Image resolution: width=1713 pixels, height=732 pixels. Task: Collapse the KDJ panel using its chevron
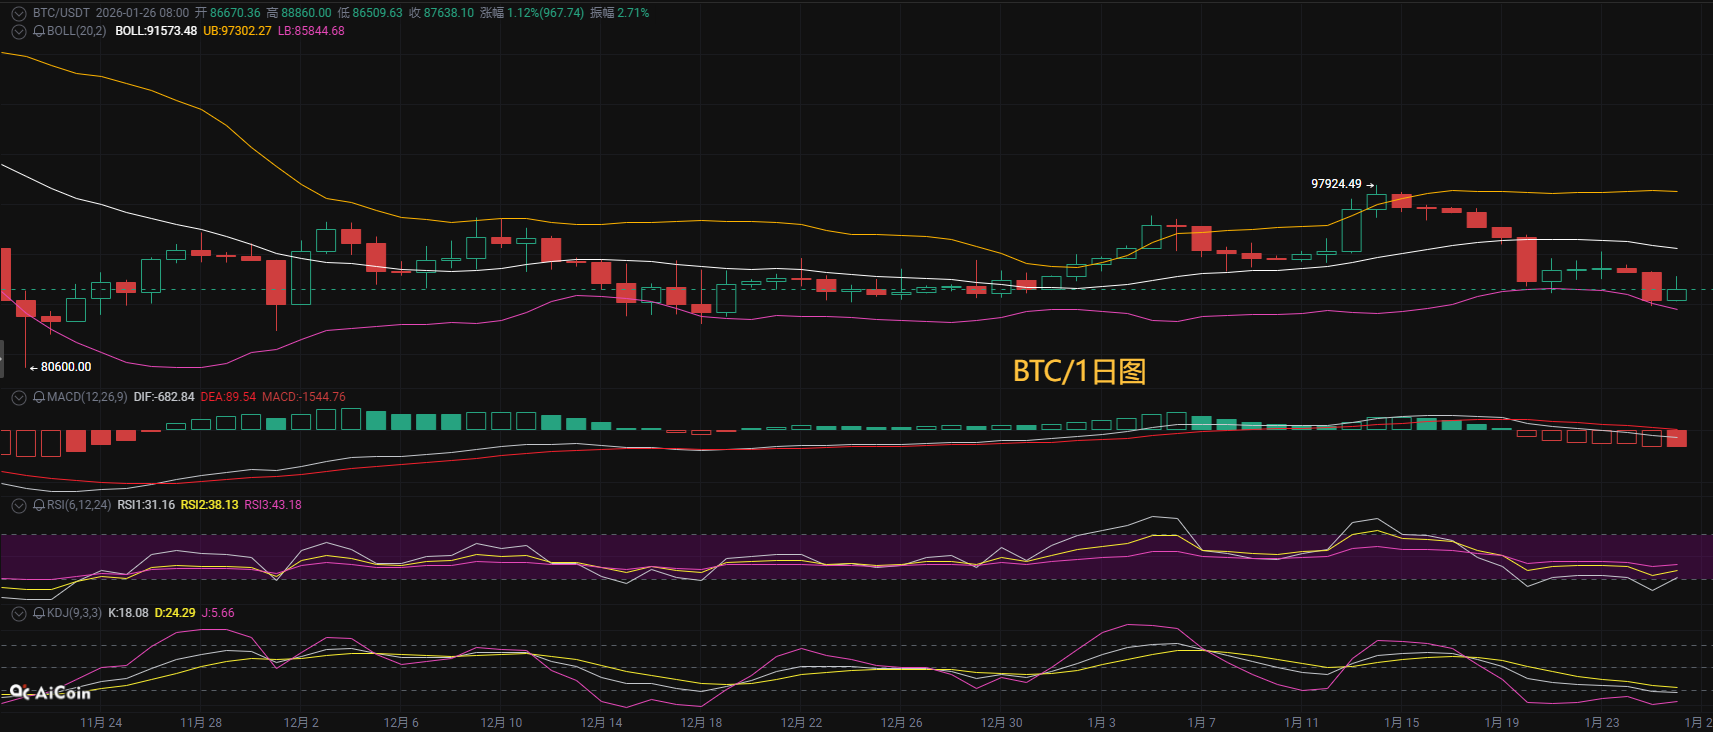[x=18, y=613]
